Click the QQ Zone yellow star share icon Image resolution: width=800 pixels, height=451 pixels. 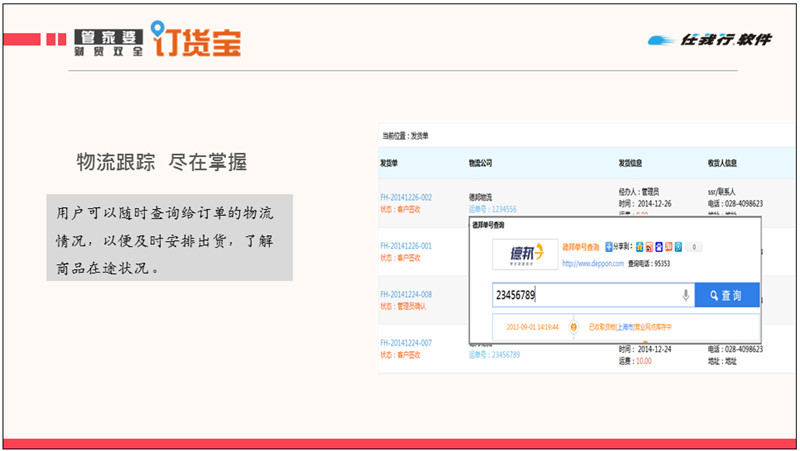pyautogui.click(x=638, y=247)
